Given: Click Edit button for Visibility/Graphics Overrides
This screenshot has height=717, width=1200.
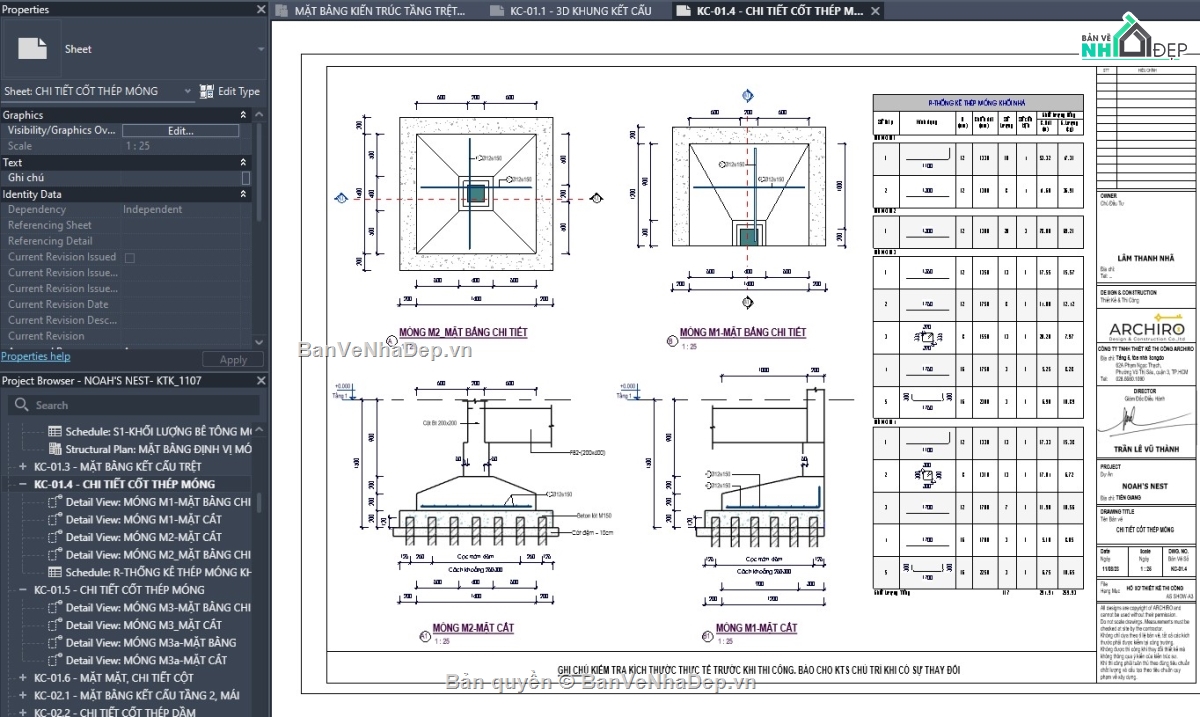Looking at the screenshot, I should [180, 130].
